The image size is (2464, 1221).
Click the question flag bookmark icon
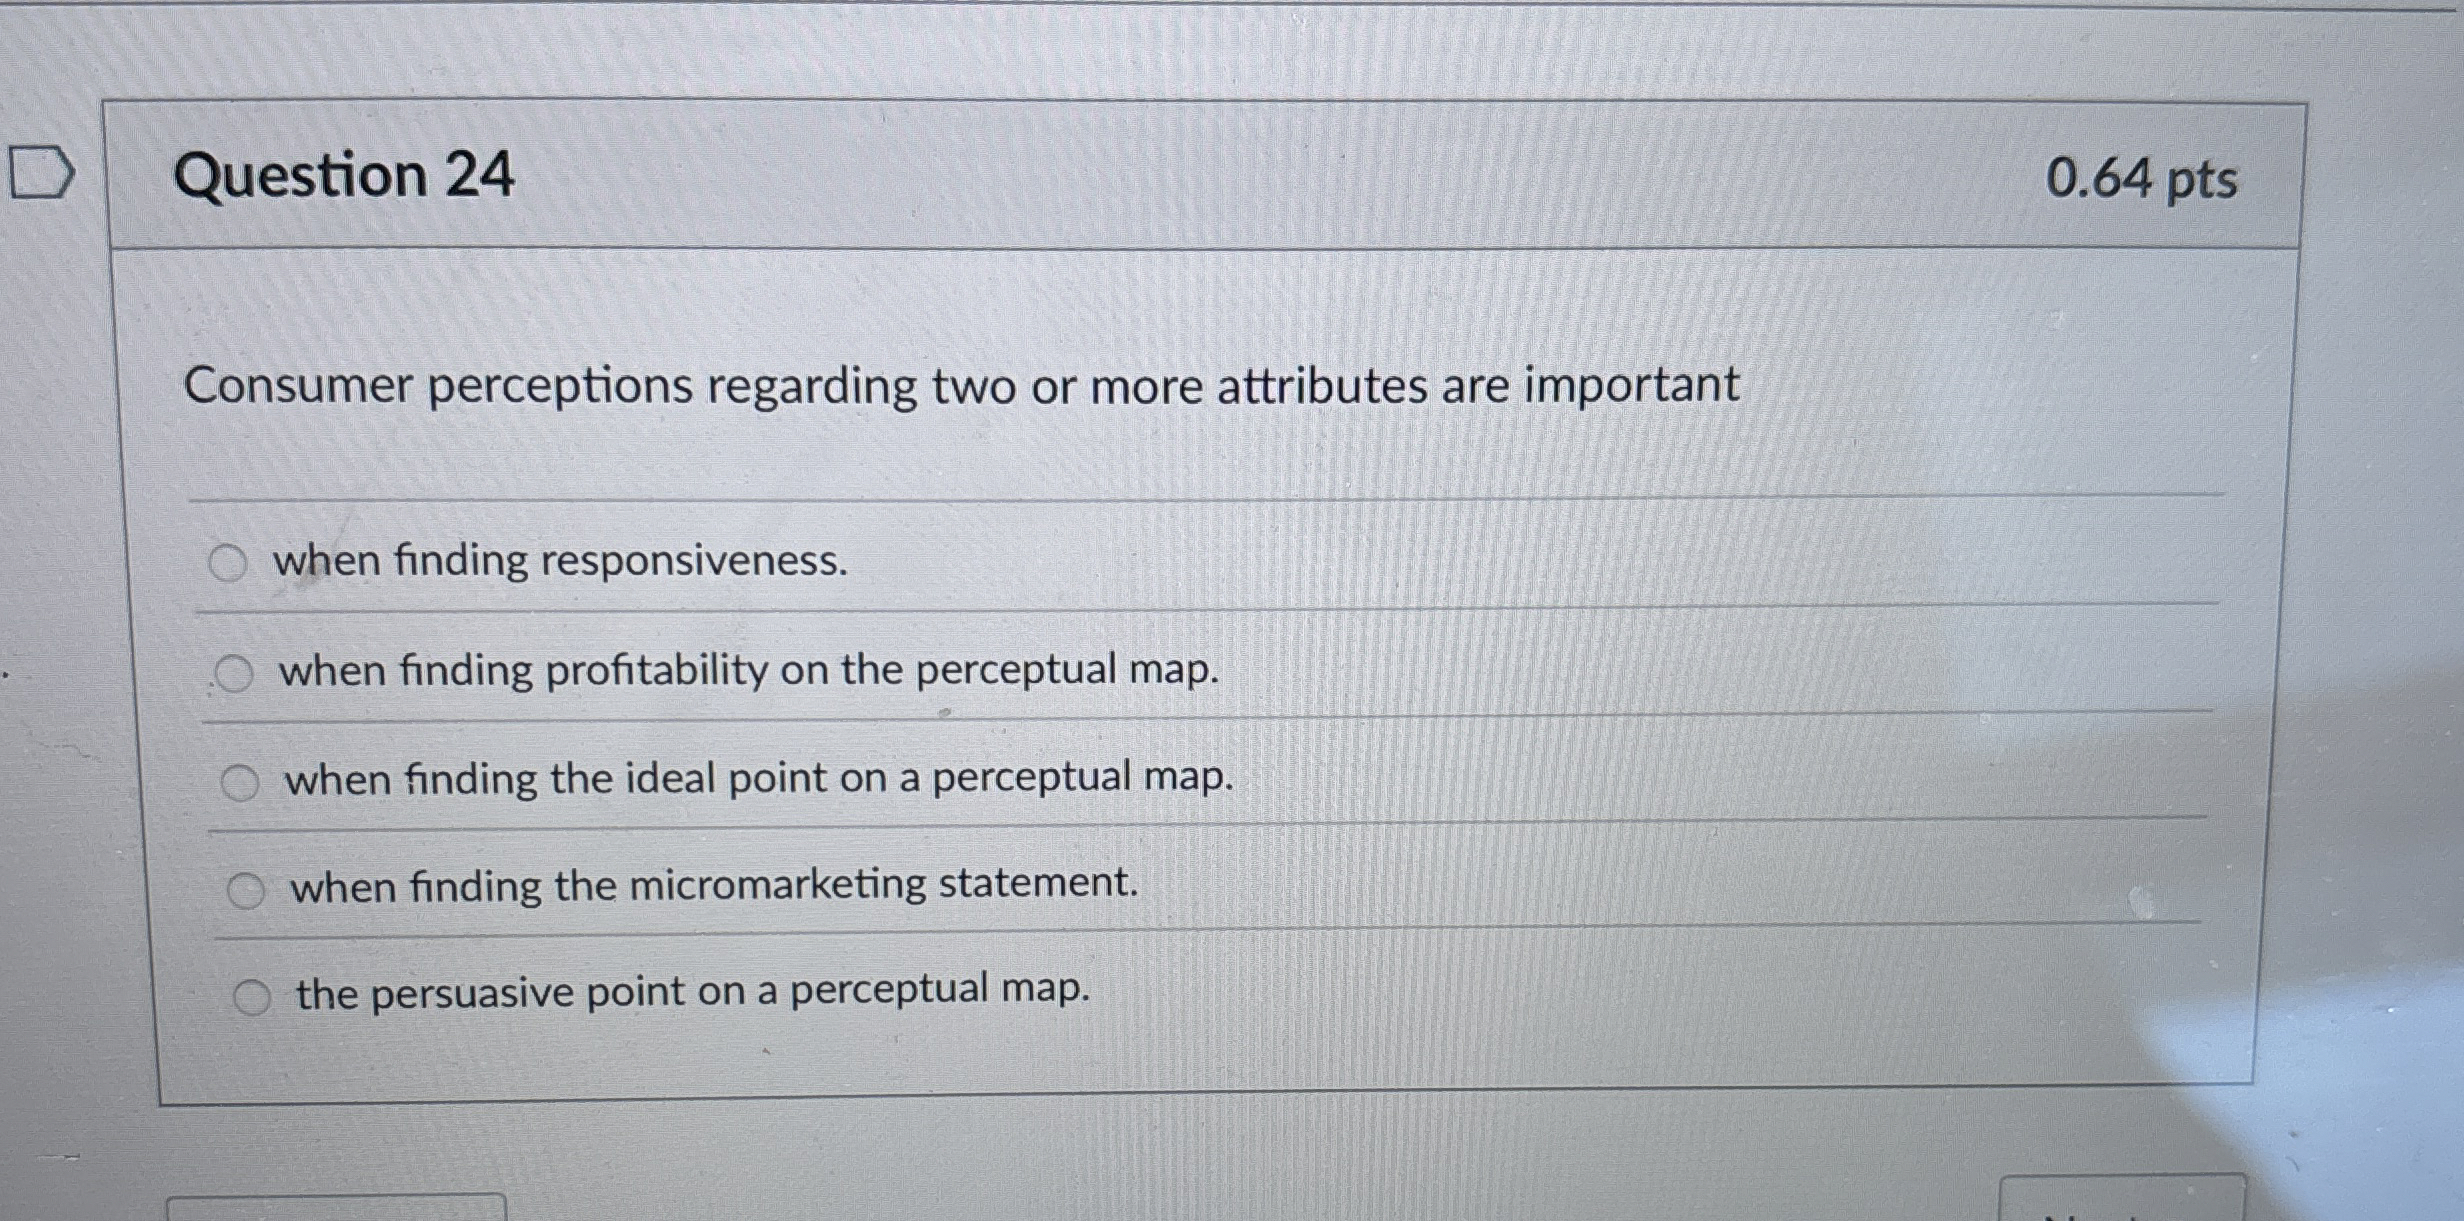coord(40,173)
